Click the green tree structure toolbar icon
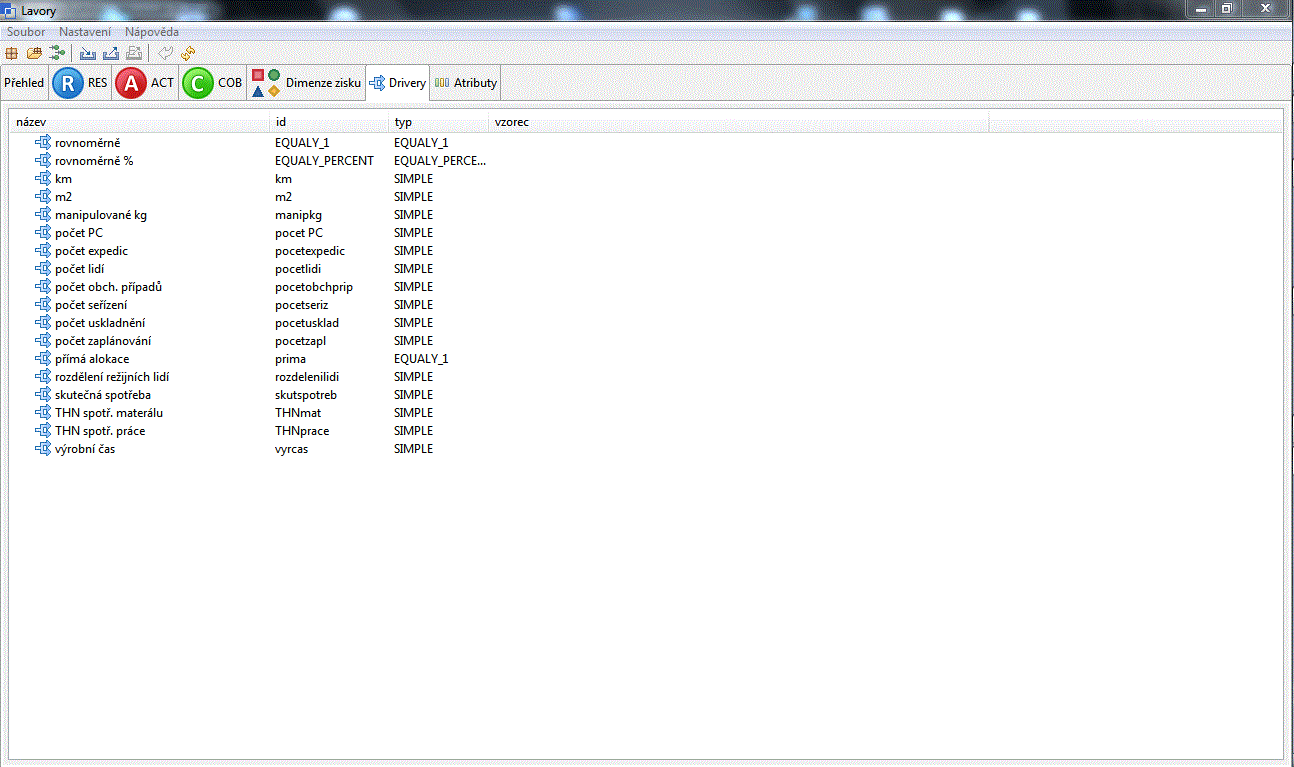This screenshot has width=1294, height=767. point(56,52)
